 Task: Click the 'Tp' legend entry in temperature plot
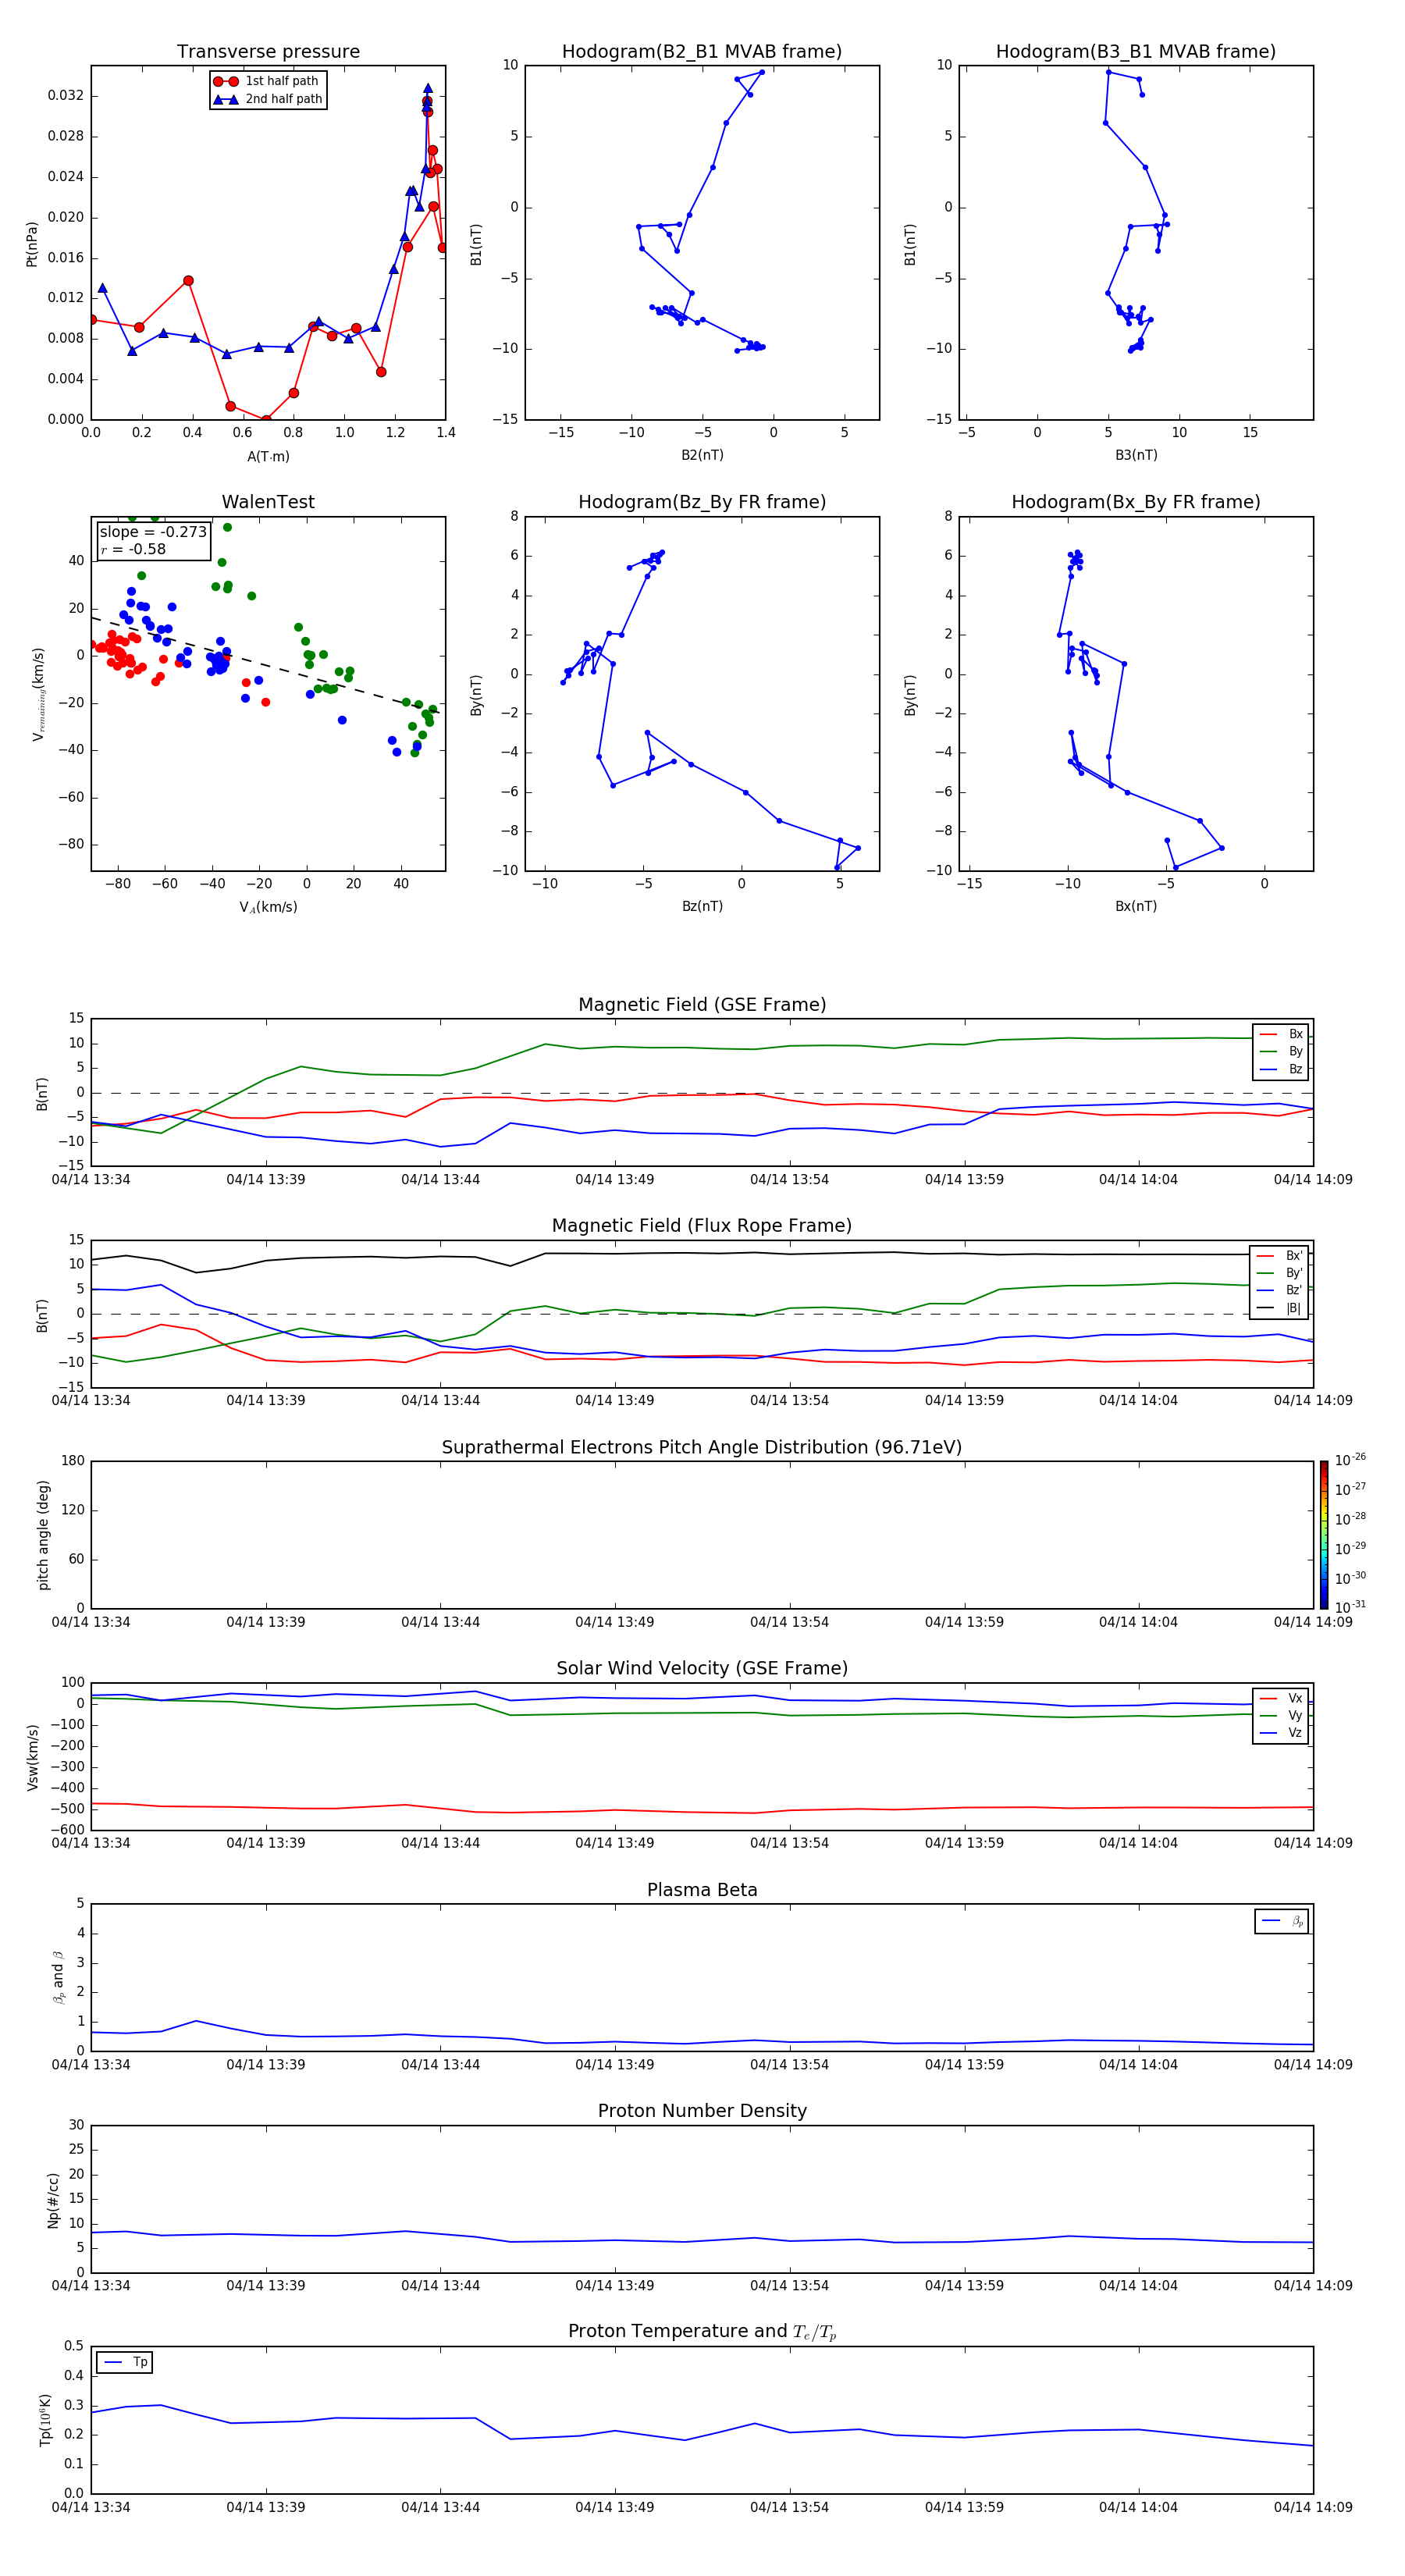point(125,2362)
